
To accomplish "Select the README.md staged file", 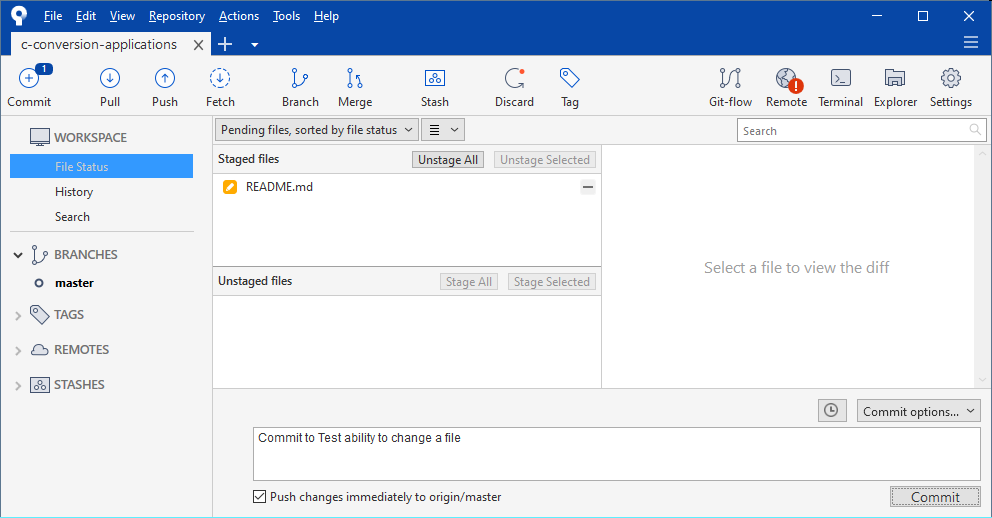I will click(x=407, y=187).
